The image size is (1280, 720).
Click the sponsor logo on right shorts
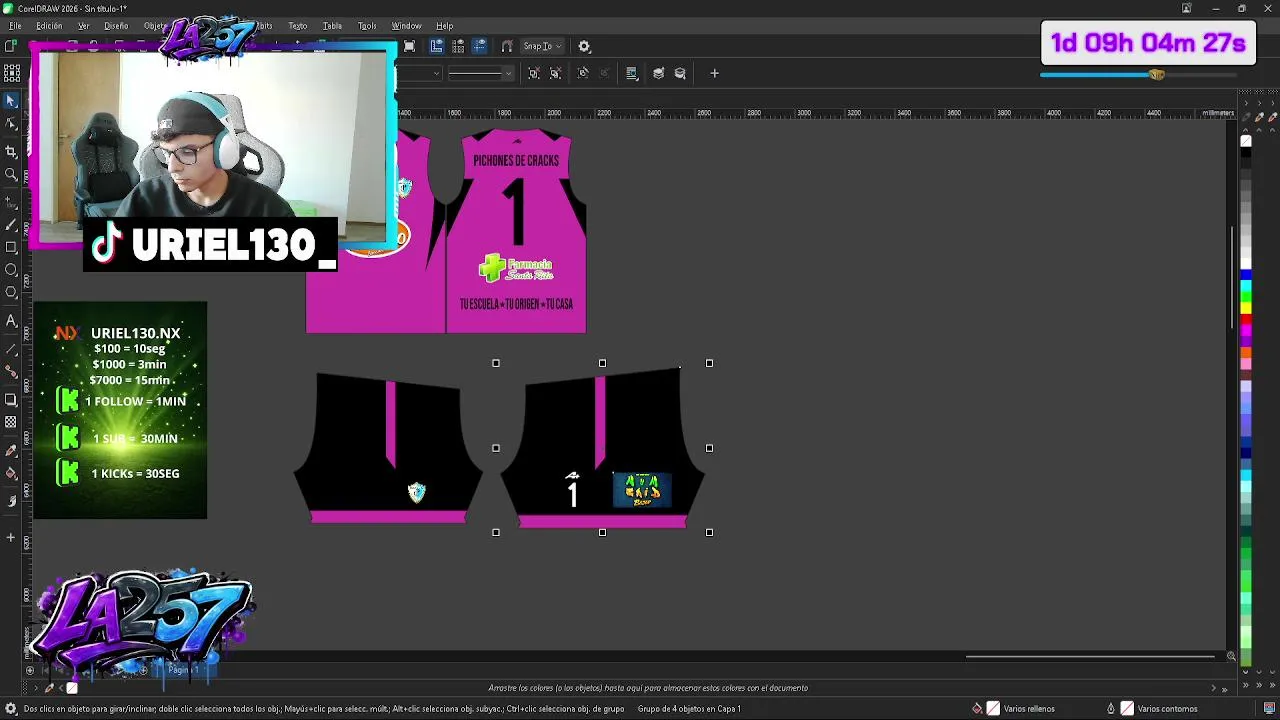[642, 490]
